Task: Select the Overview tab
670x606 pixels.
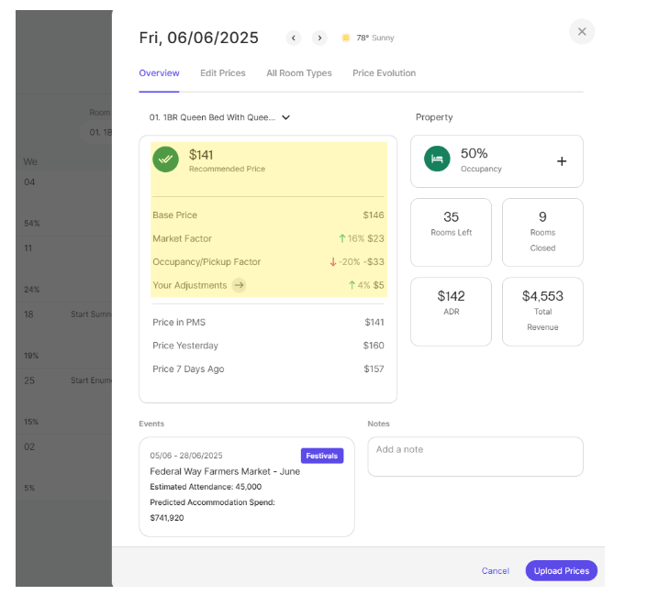Action: (159, 73)
